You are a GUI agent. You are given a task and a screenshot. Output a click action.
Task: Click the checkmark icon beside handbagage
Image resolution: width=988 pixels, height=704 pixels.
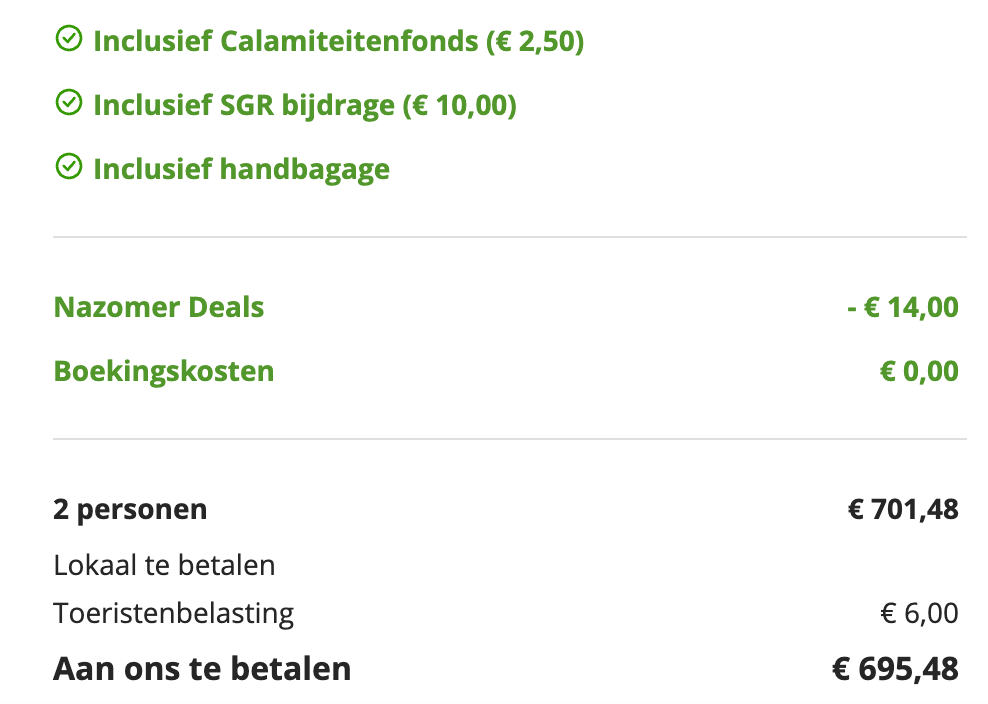(68, 167)
